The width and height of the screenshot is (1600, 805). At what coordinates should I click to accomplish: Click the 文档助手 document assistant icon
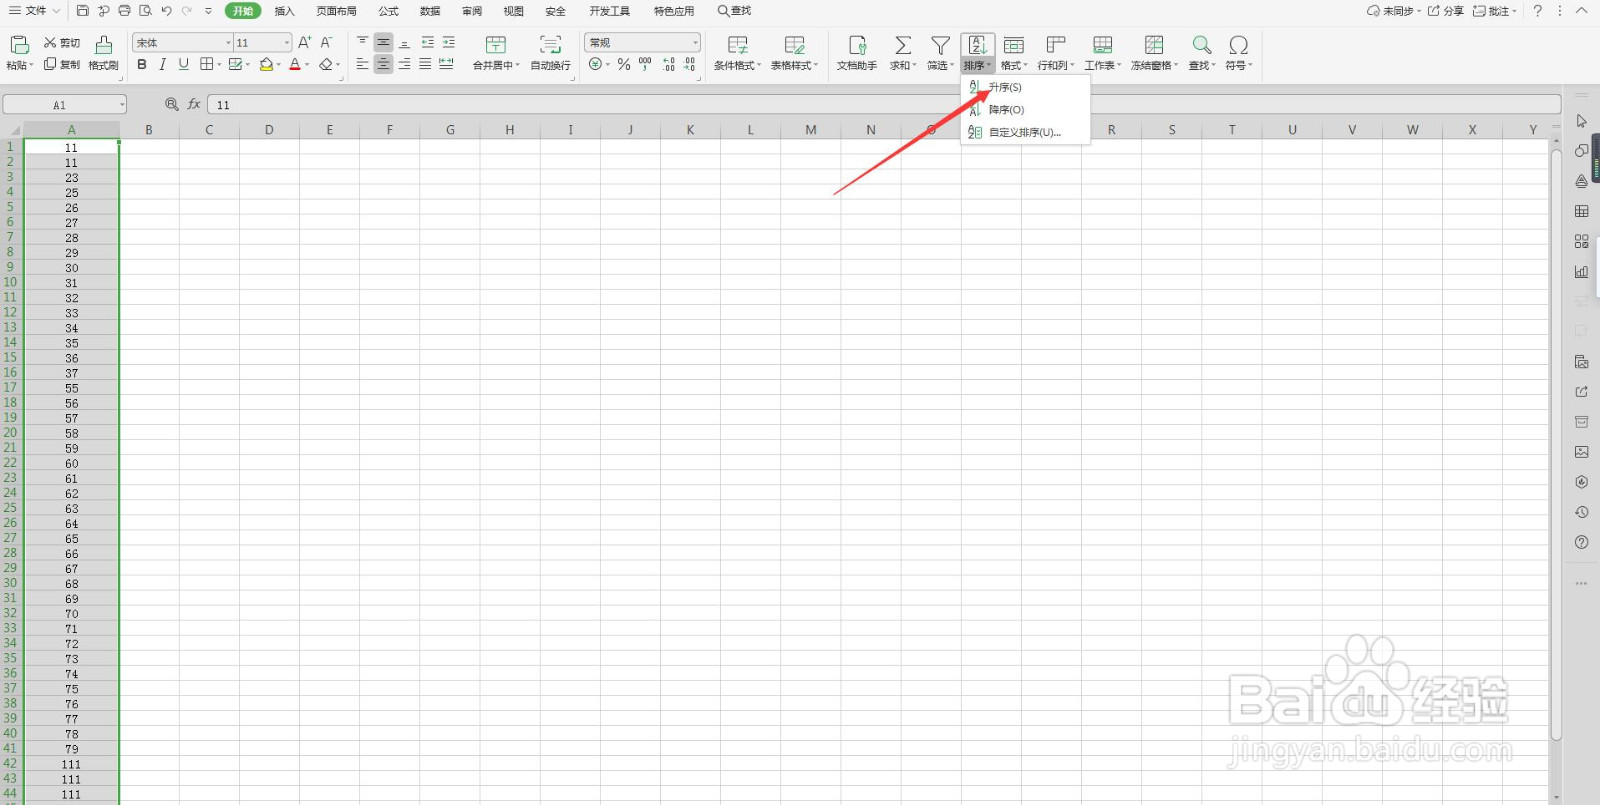click(x=857, y=45)
